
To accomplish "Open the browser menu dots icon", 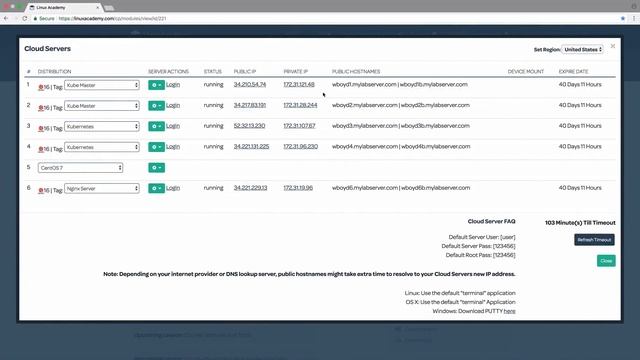I will [634, 18].
